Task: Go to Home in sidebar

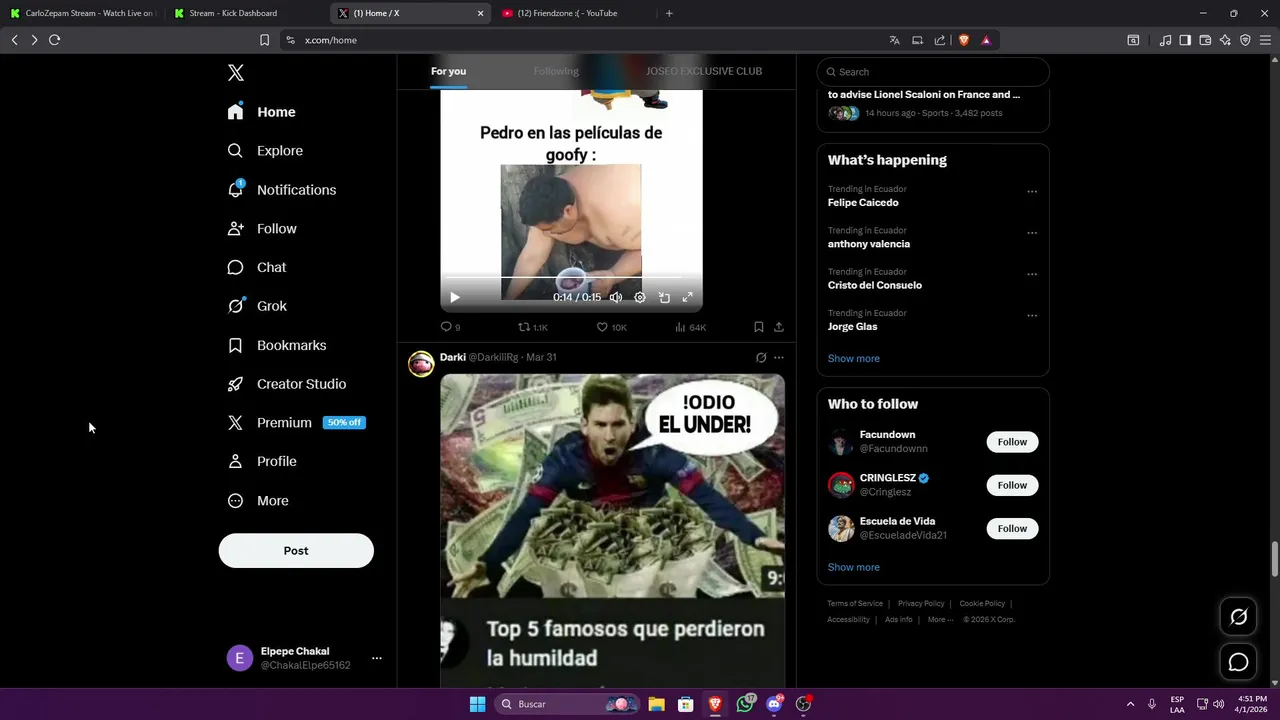Action: pos(262,112)
